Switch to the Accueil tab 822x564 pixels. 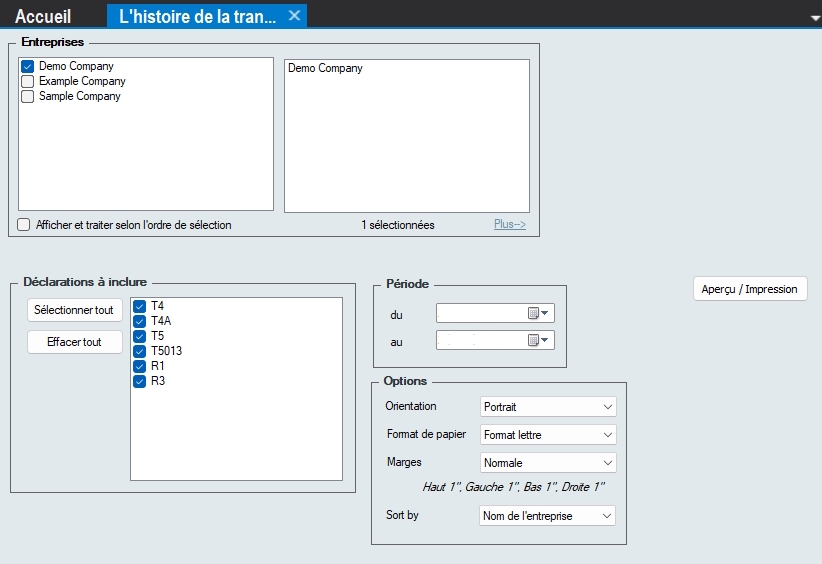43,16
